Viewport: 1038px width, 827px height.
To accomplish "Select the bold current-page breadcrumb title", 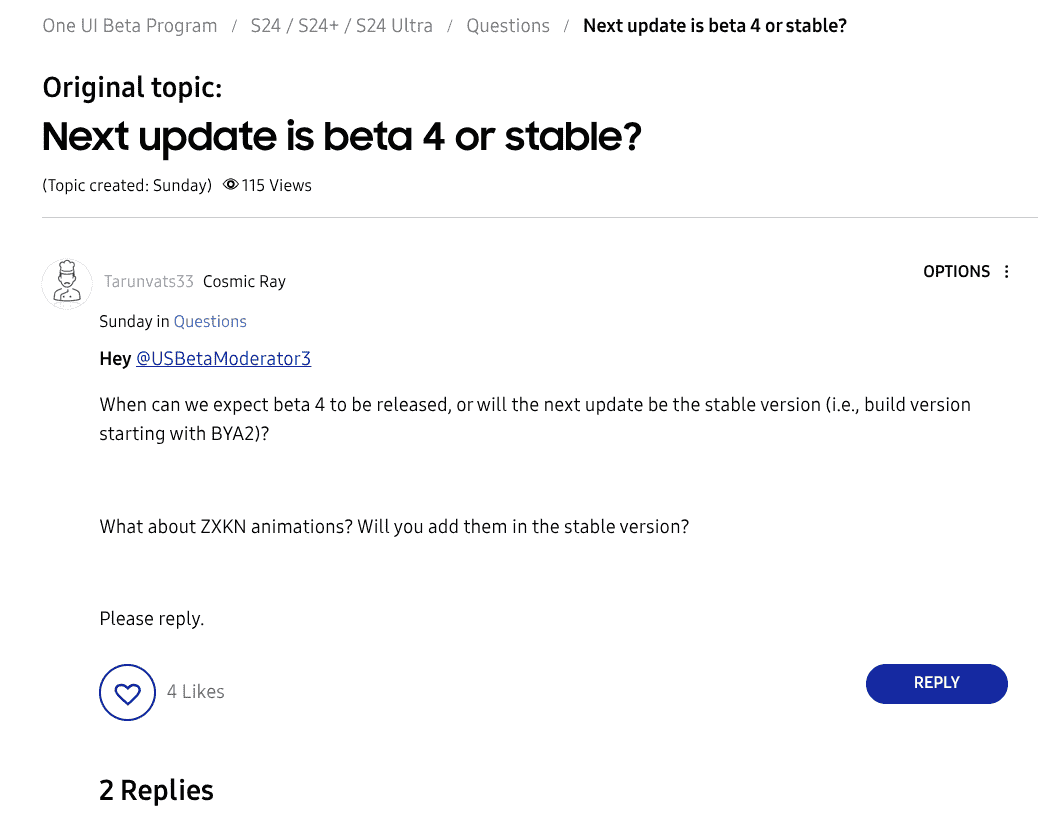I will (x=715, y=26).
